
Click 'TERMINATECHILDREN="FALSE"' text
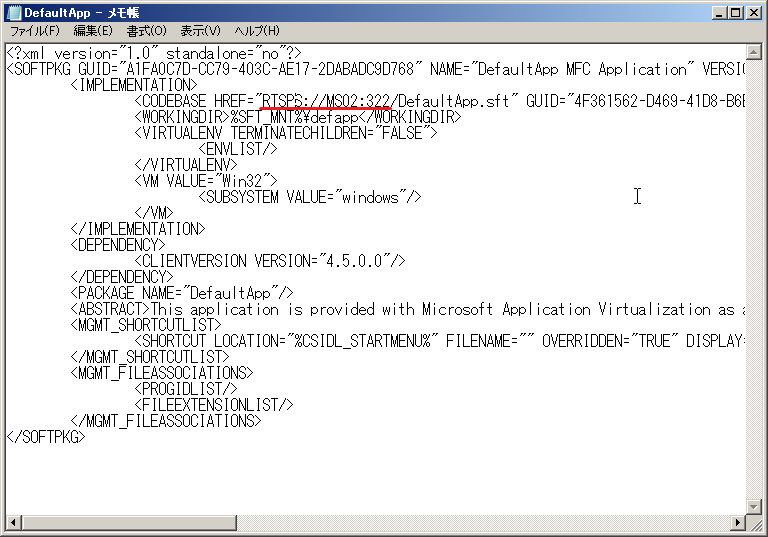pos(329,133)
